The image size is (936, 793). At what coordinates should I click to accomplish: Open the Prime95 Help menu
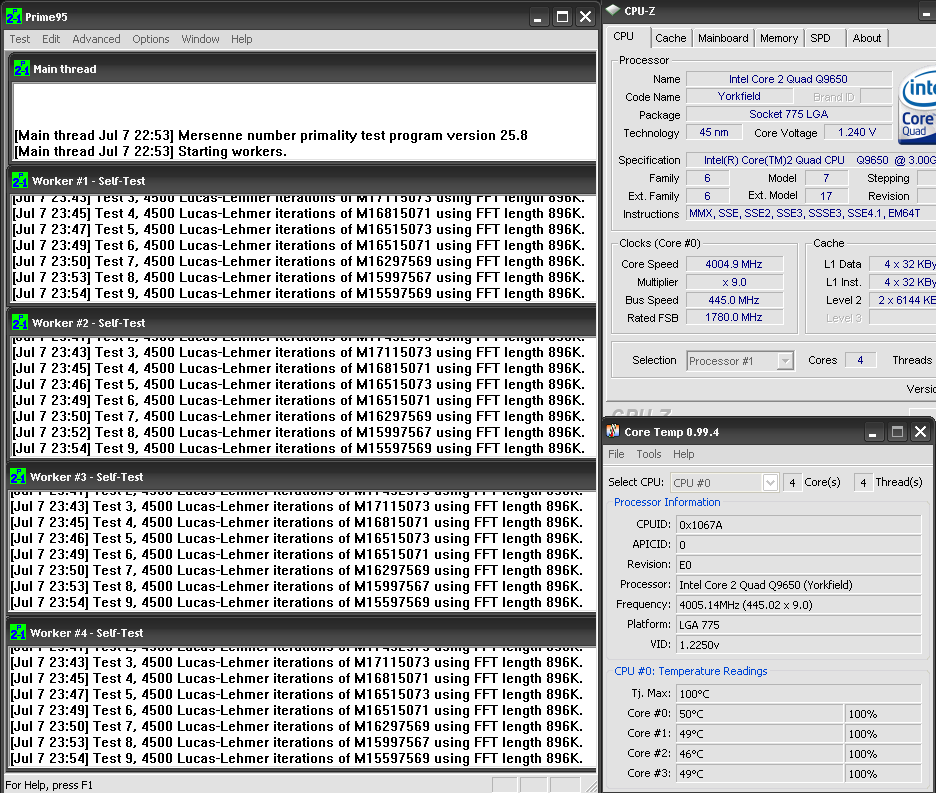point(242,39)
